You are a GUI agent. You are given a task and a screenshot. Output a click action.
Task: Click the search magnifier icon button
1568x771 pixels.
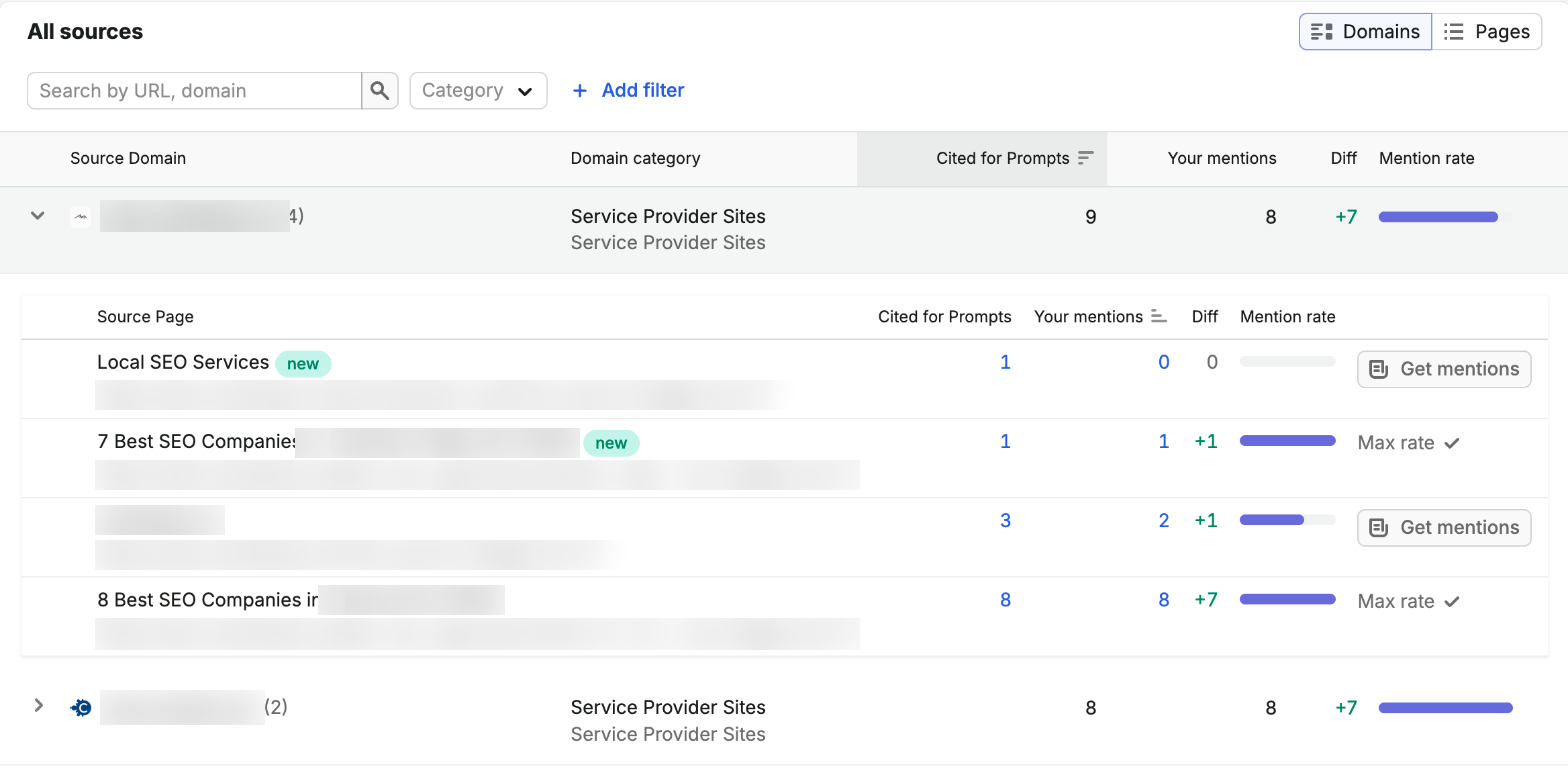(x=379, y=90)
